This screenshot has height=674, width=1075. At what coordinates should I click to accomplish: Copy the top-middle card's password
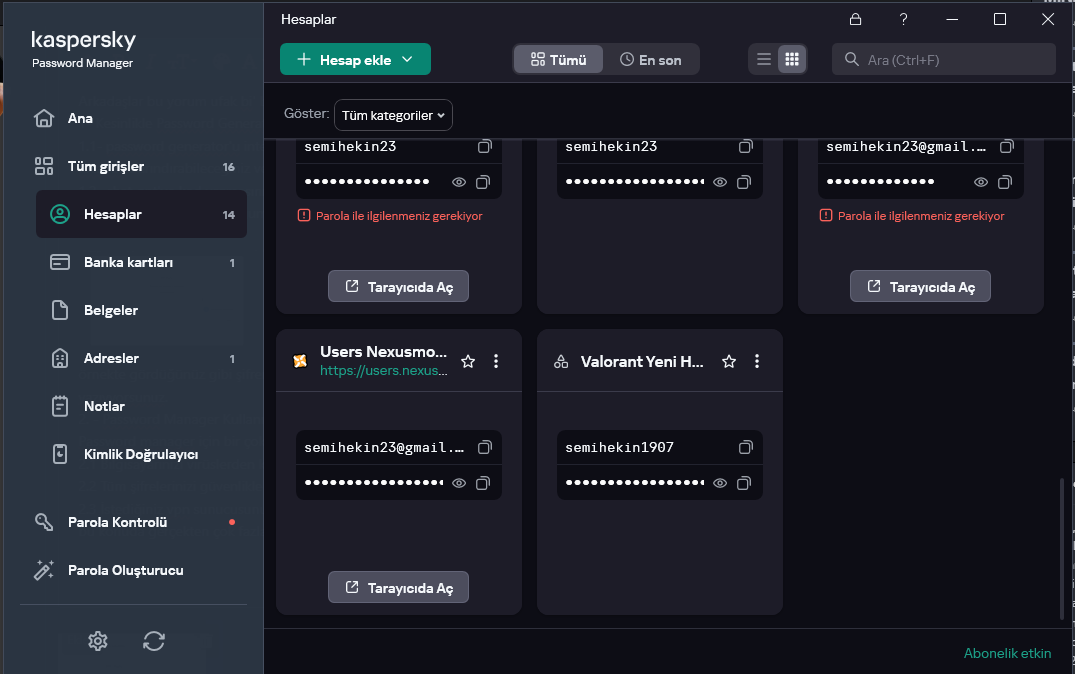(x=744, y=182)
